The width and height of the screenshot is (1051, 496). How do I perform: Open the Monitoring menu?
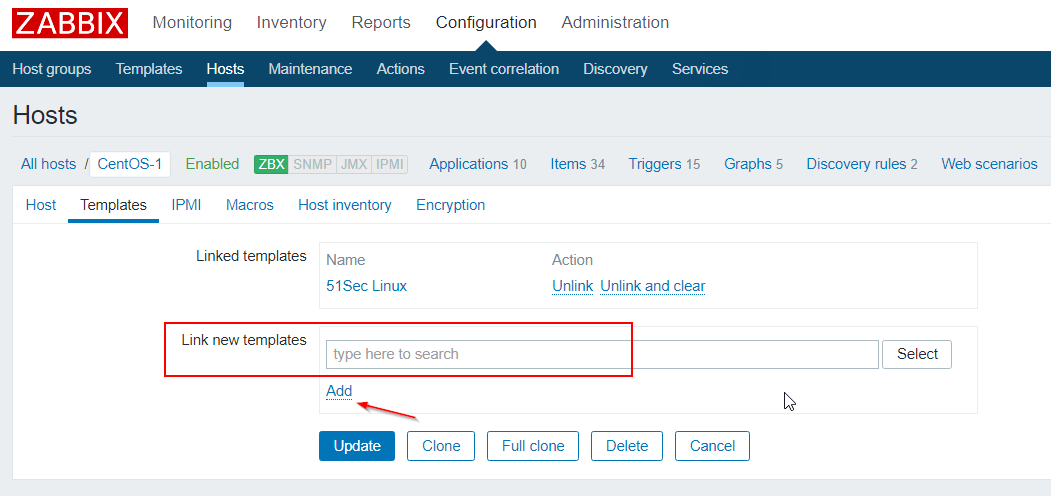[192, 23]
